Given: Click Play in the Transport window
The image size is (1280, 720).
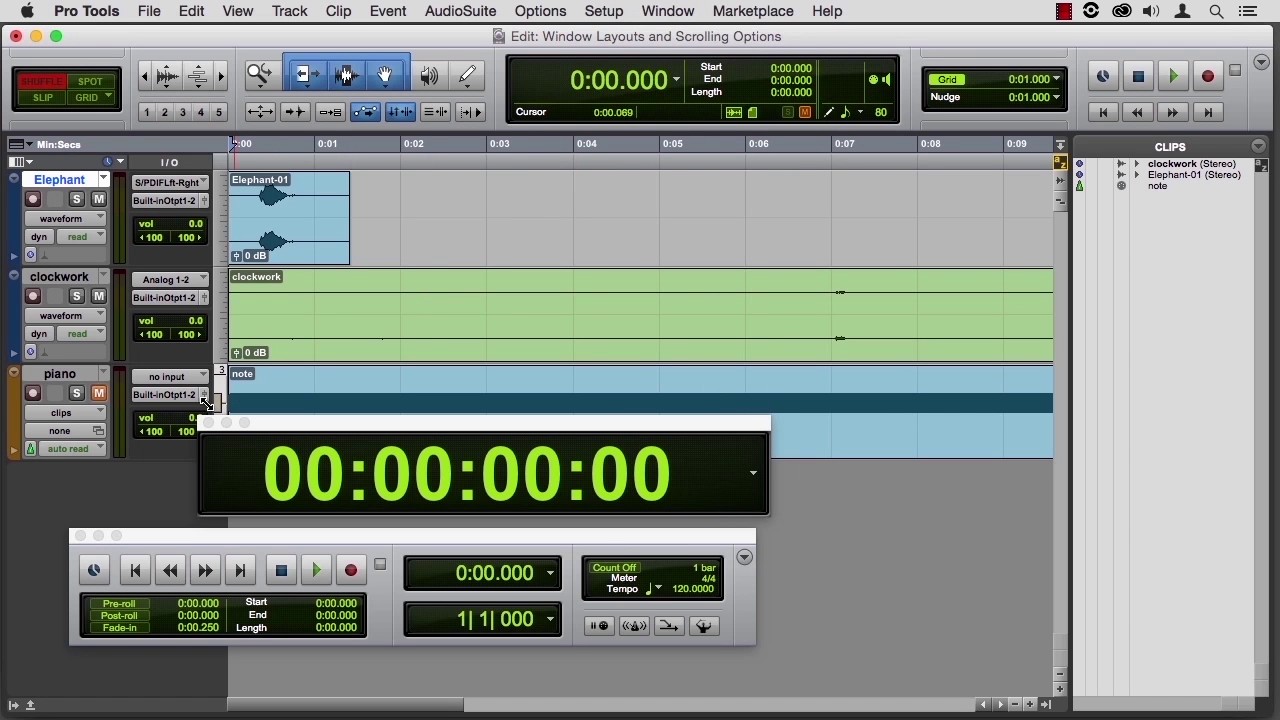Looking at the screenshot, I should click(x=316, y=570).
